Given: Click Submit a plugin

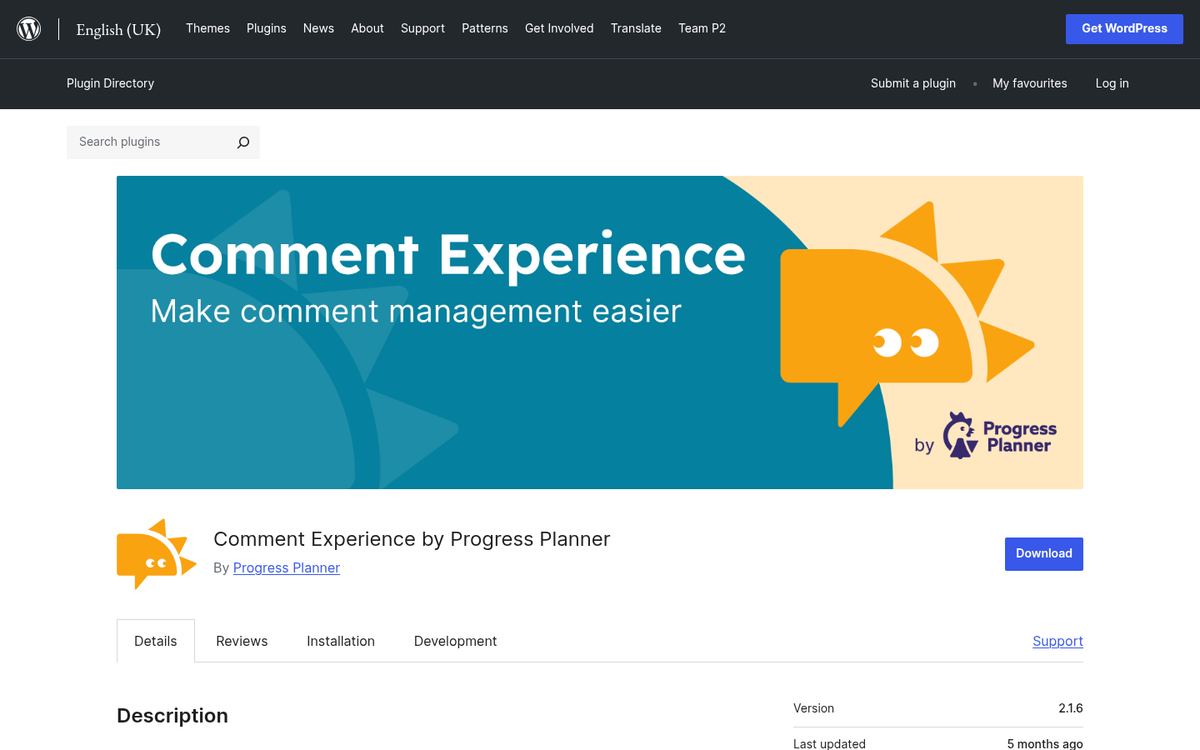Looking at the screenshot, I should pyautogui.click(x=913, y=83).
